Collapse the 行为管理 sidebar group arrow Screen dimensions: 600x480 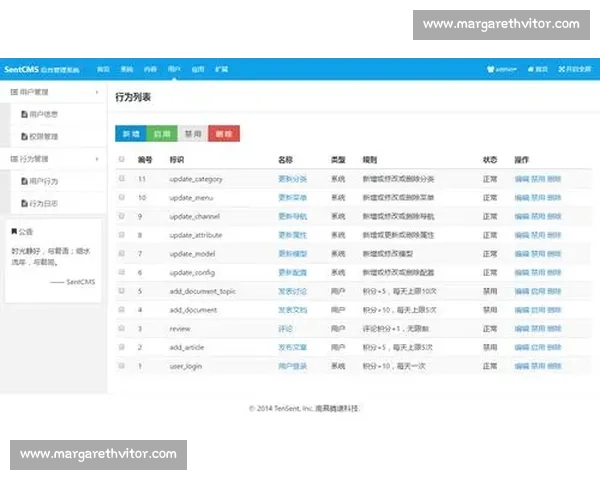pos(97,159)
